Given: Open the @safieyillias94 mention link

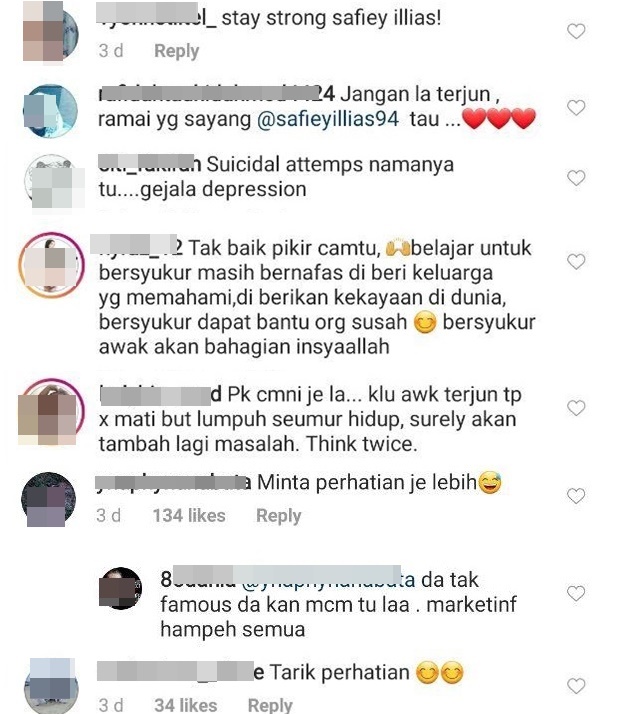Looking at the screenshot, I should click(x=328, y=119).
